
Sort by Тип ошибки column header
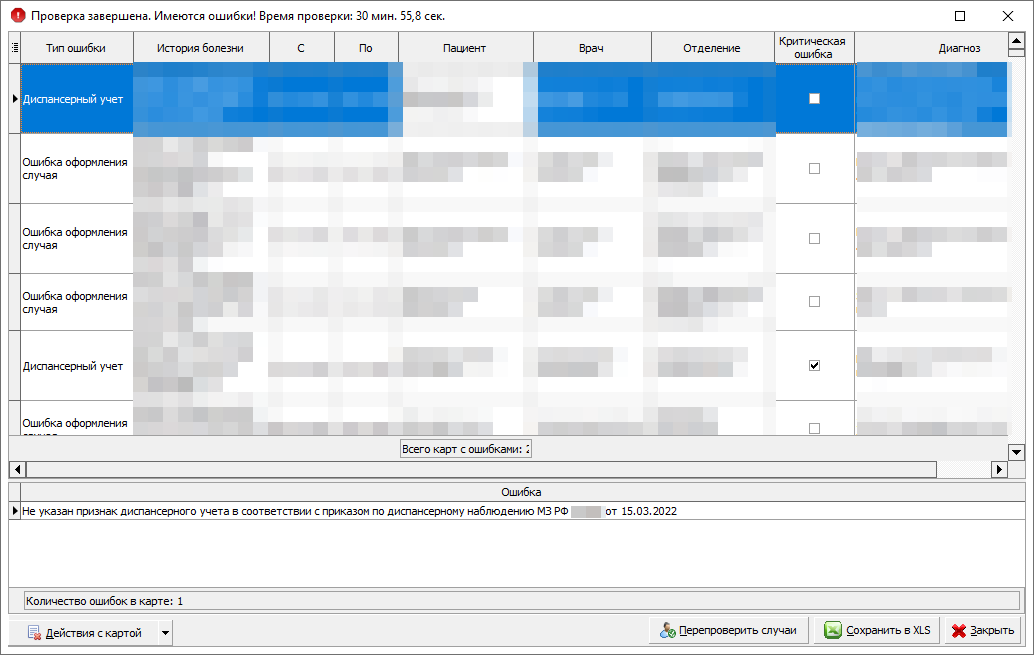pos(76,48)
